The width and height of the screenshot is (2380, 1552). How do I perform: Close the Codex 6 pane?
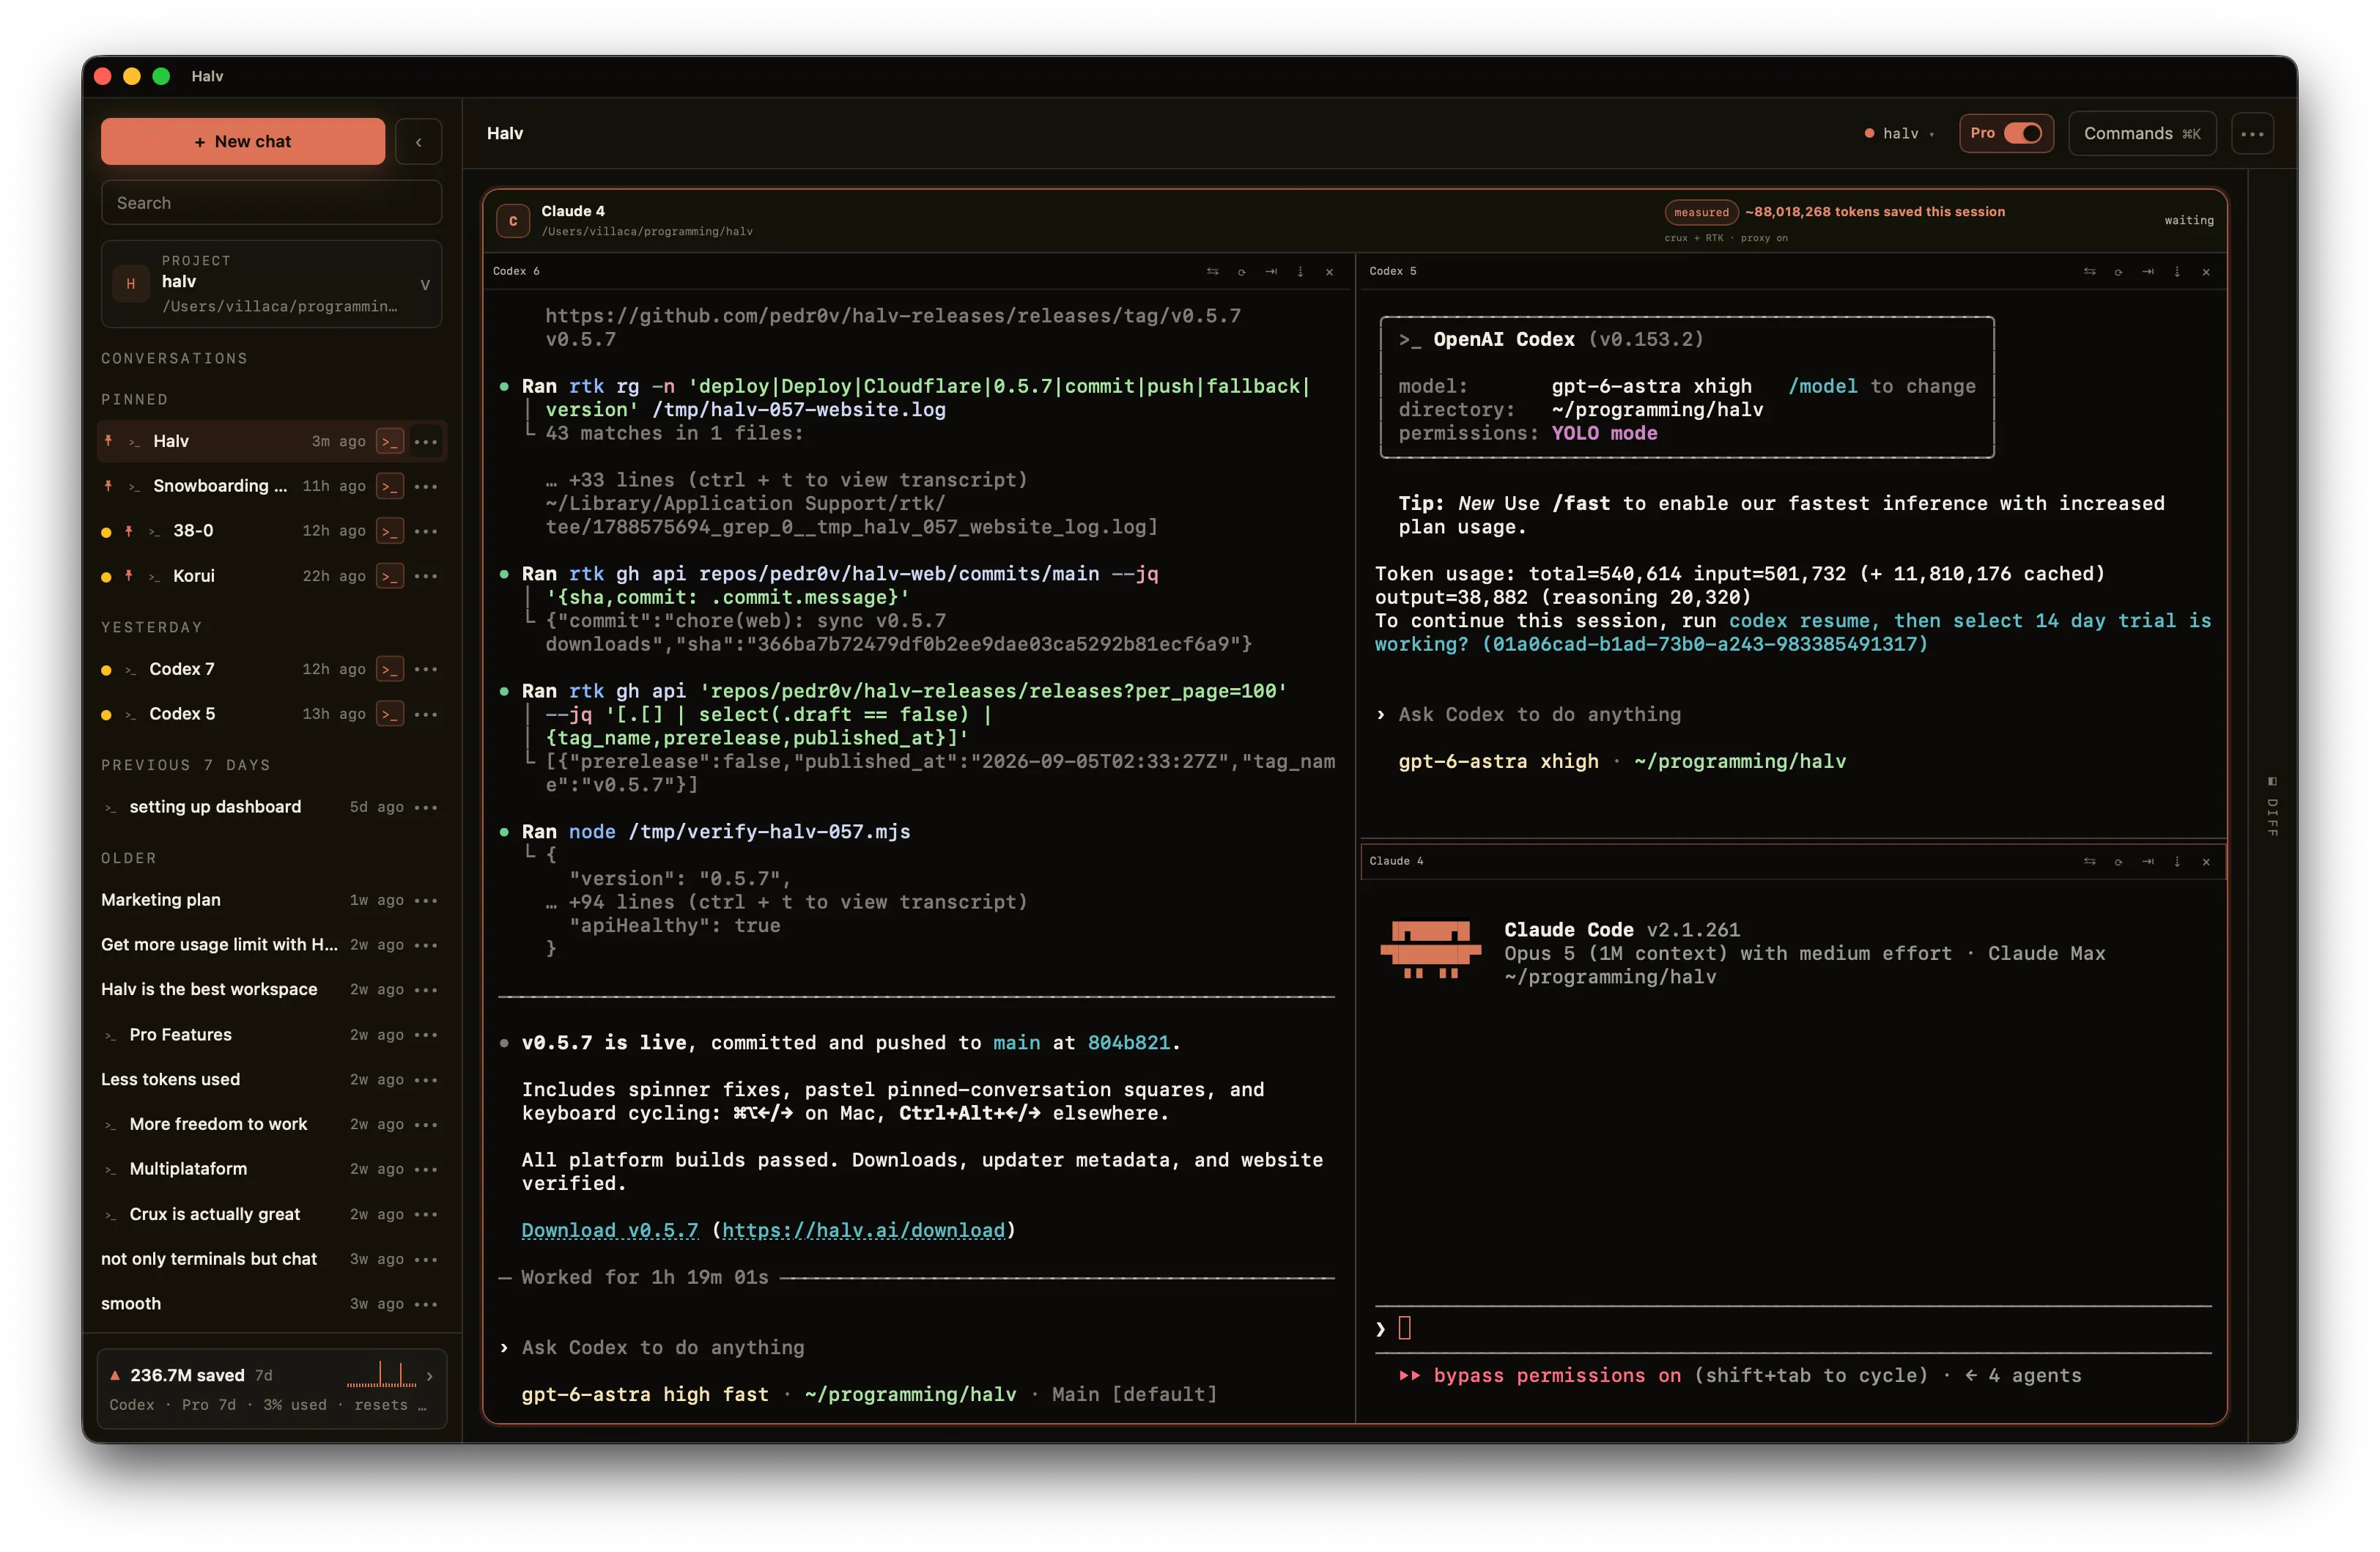pyautogui.click(x=1329, y=271)
